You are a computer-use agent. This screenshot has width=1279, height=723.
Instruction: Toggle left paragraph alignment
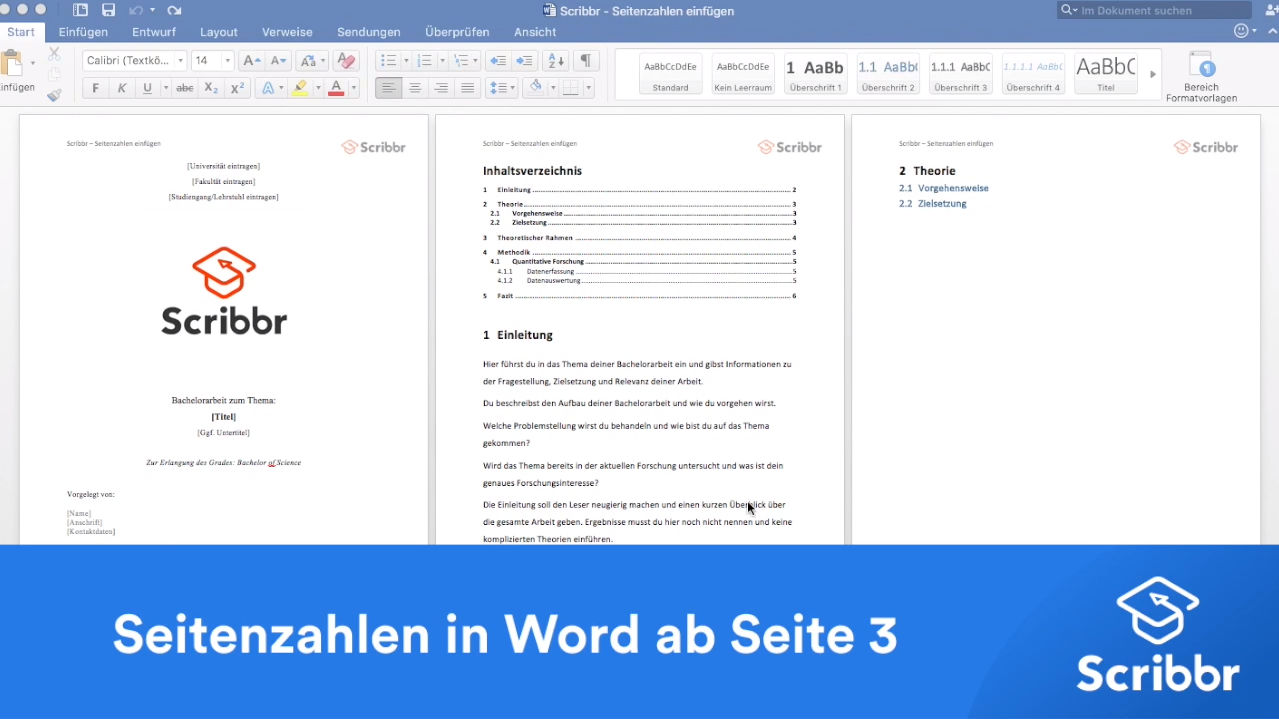point(389,88)
